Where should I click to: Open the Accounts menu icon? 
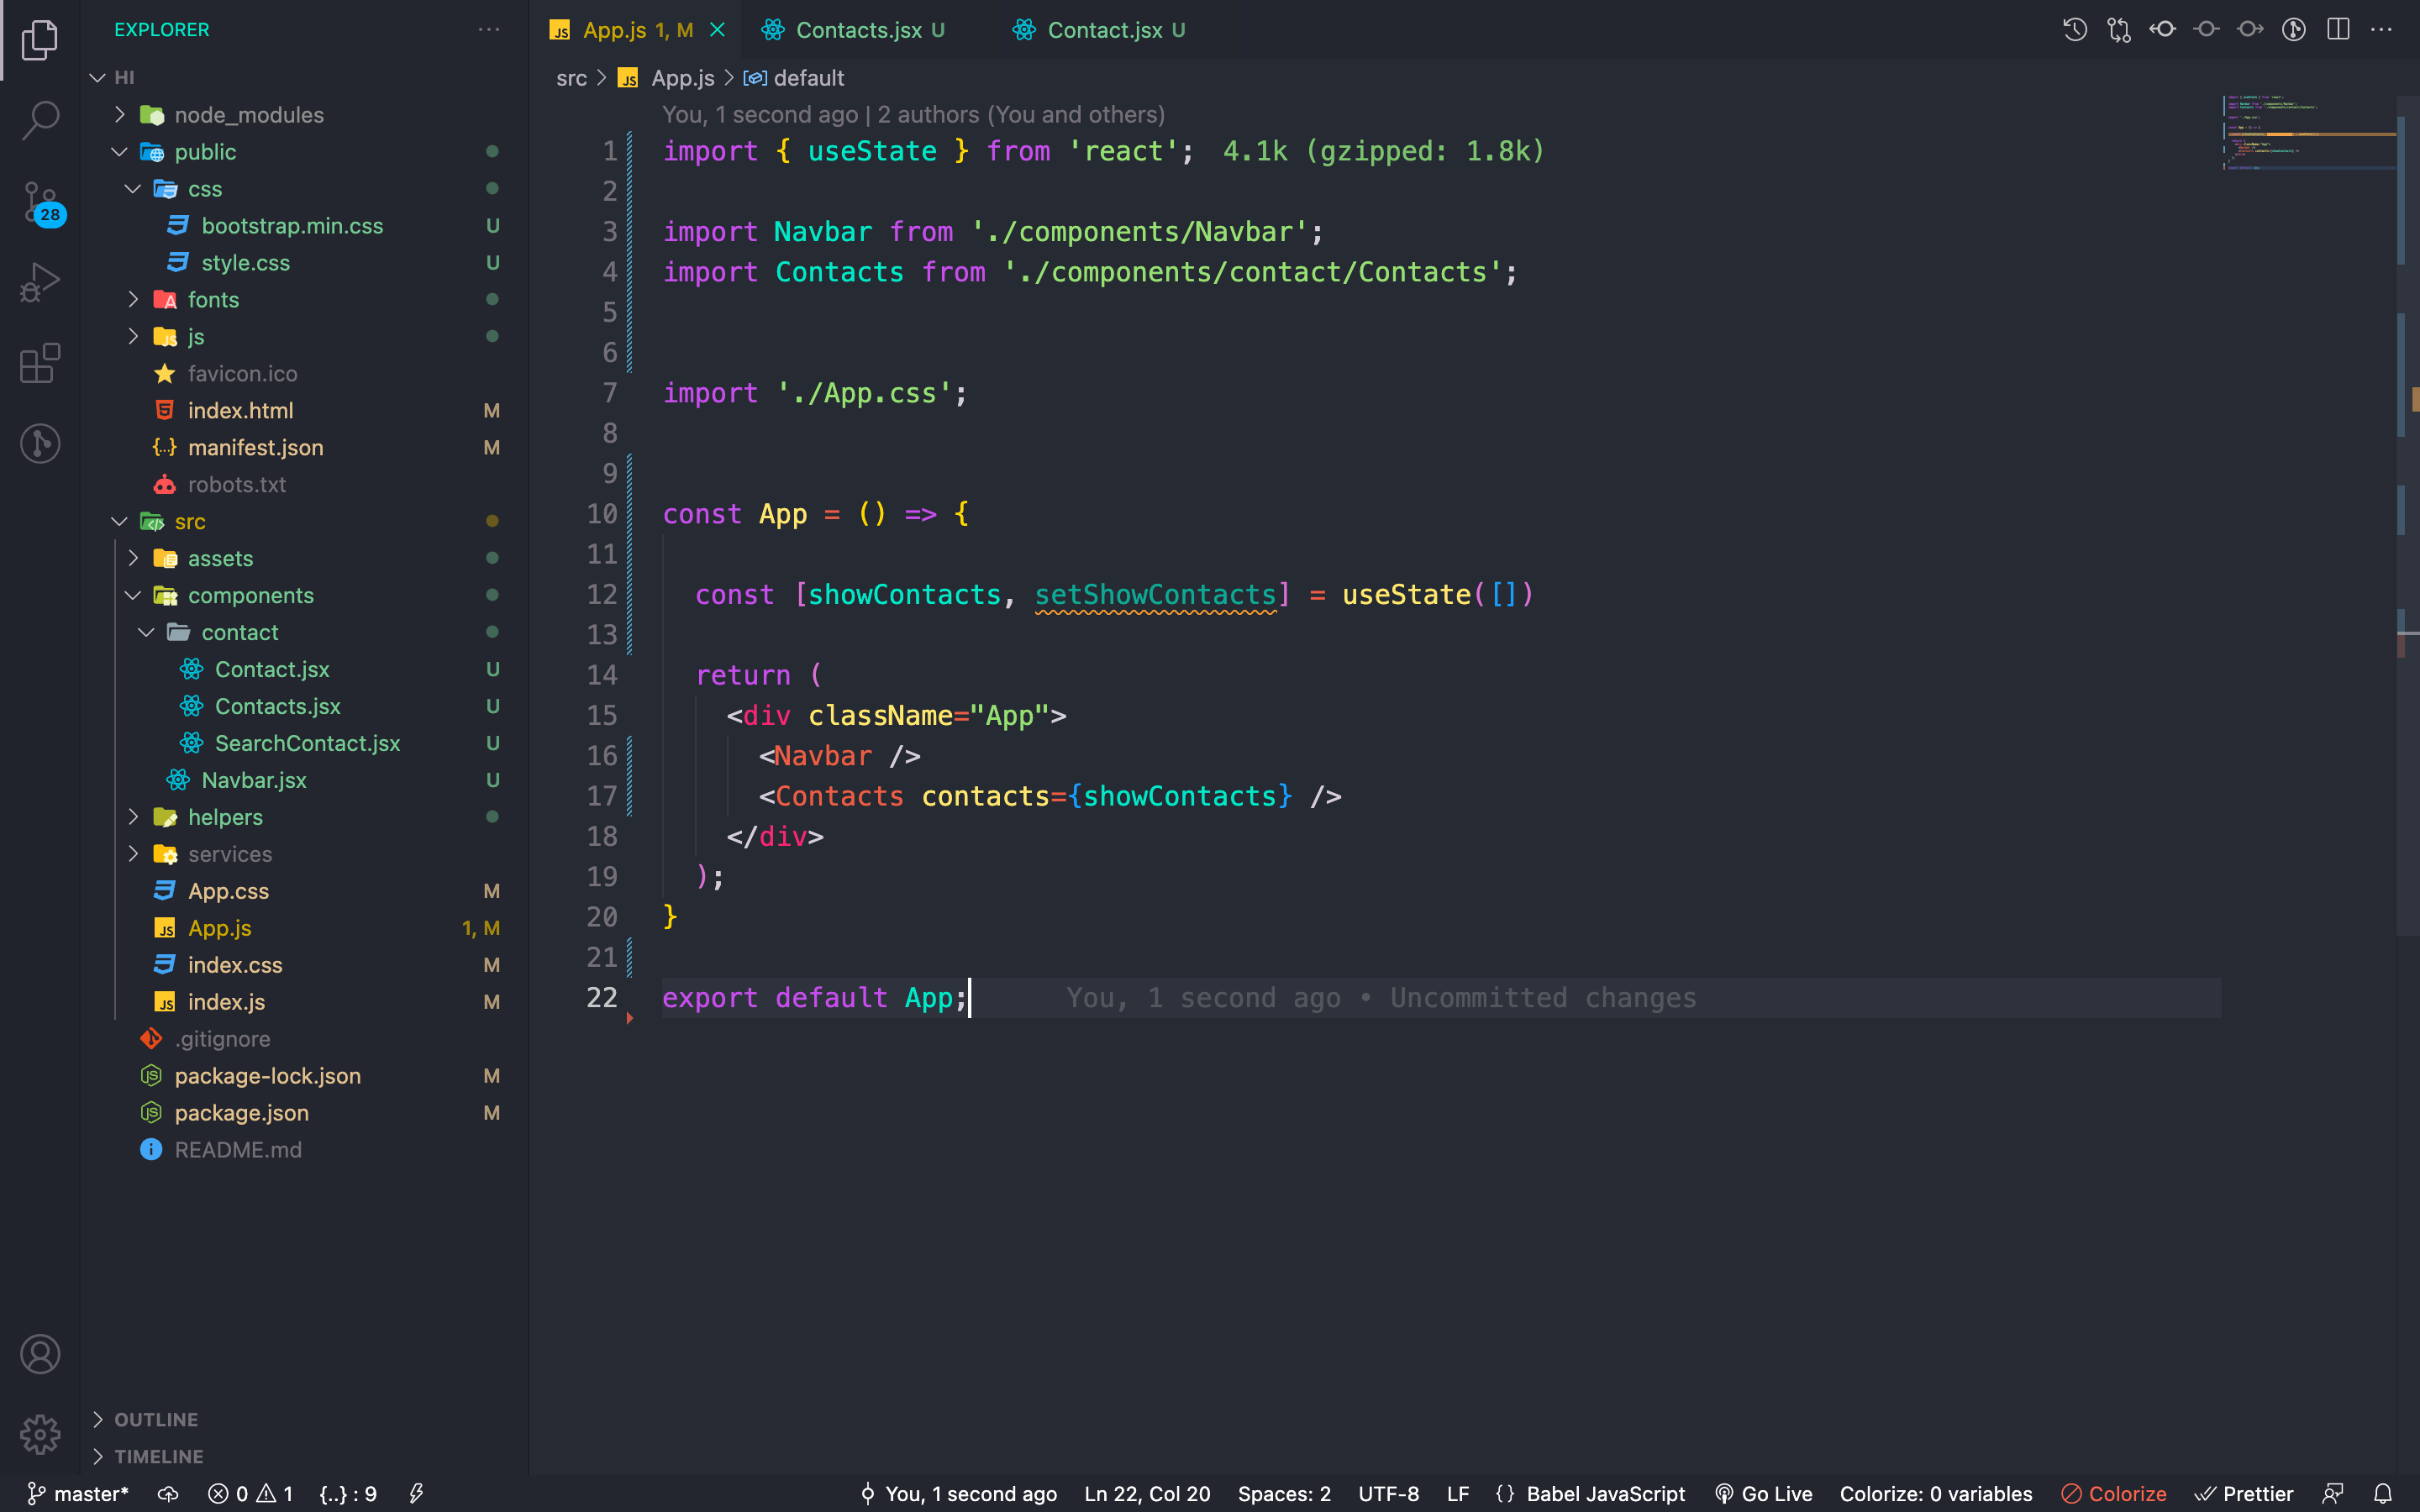pyautogui.click(x=40, y=1354)
